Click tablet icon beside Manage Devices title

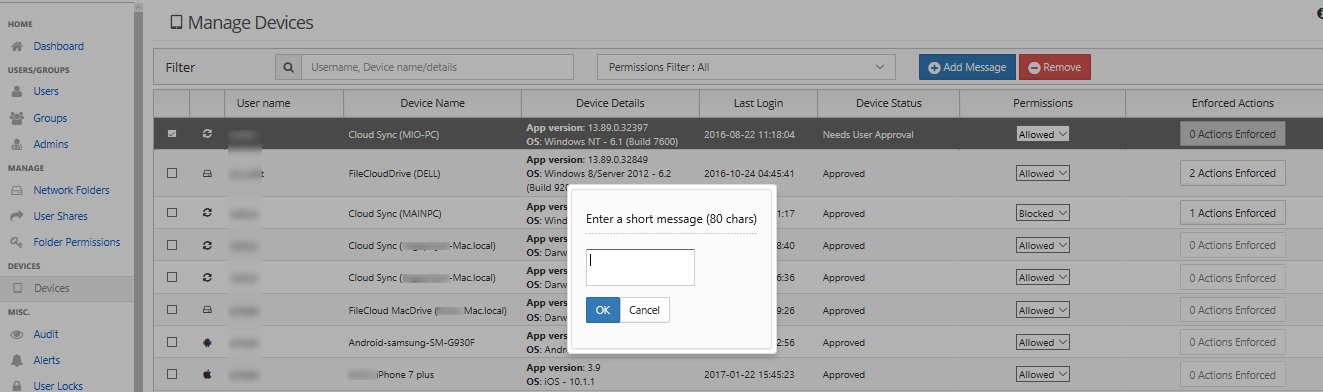176,22
